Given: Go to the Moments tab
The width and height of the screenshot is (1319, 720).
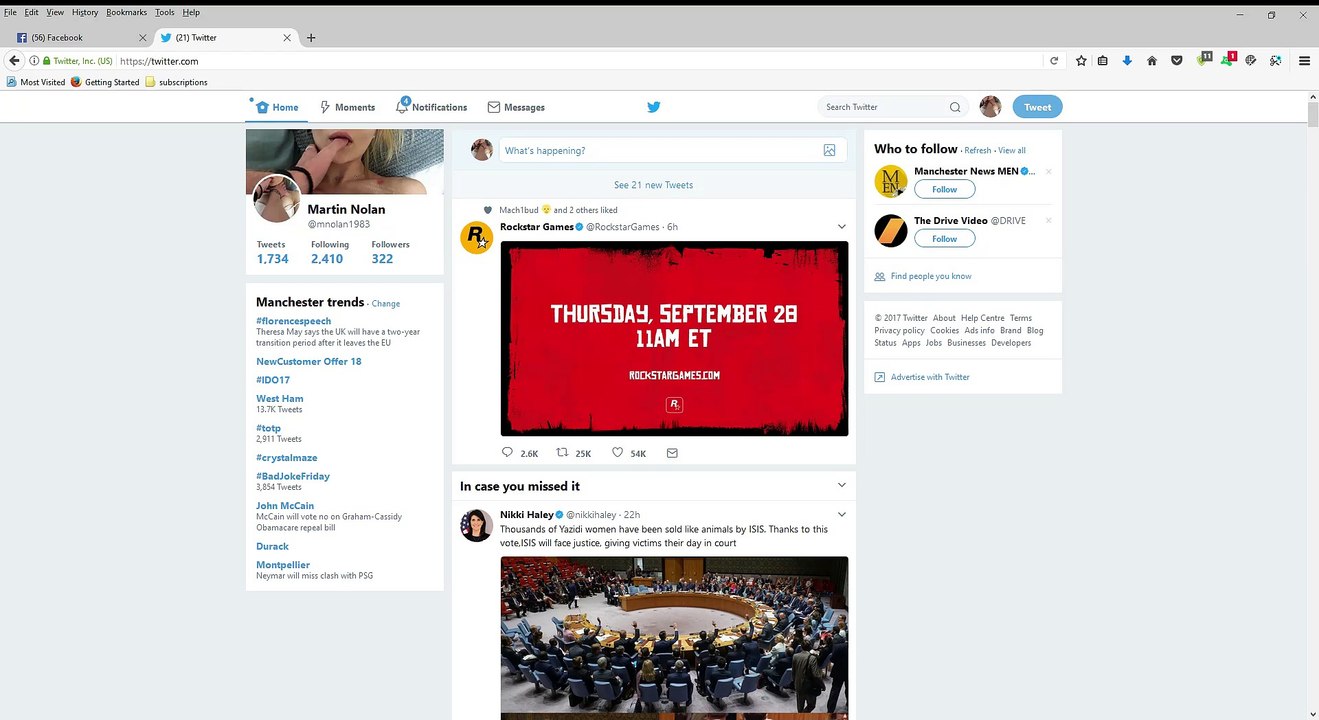Looking at the screenshot, I should [347, 107].
